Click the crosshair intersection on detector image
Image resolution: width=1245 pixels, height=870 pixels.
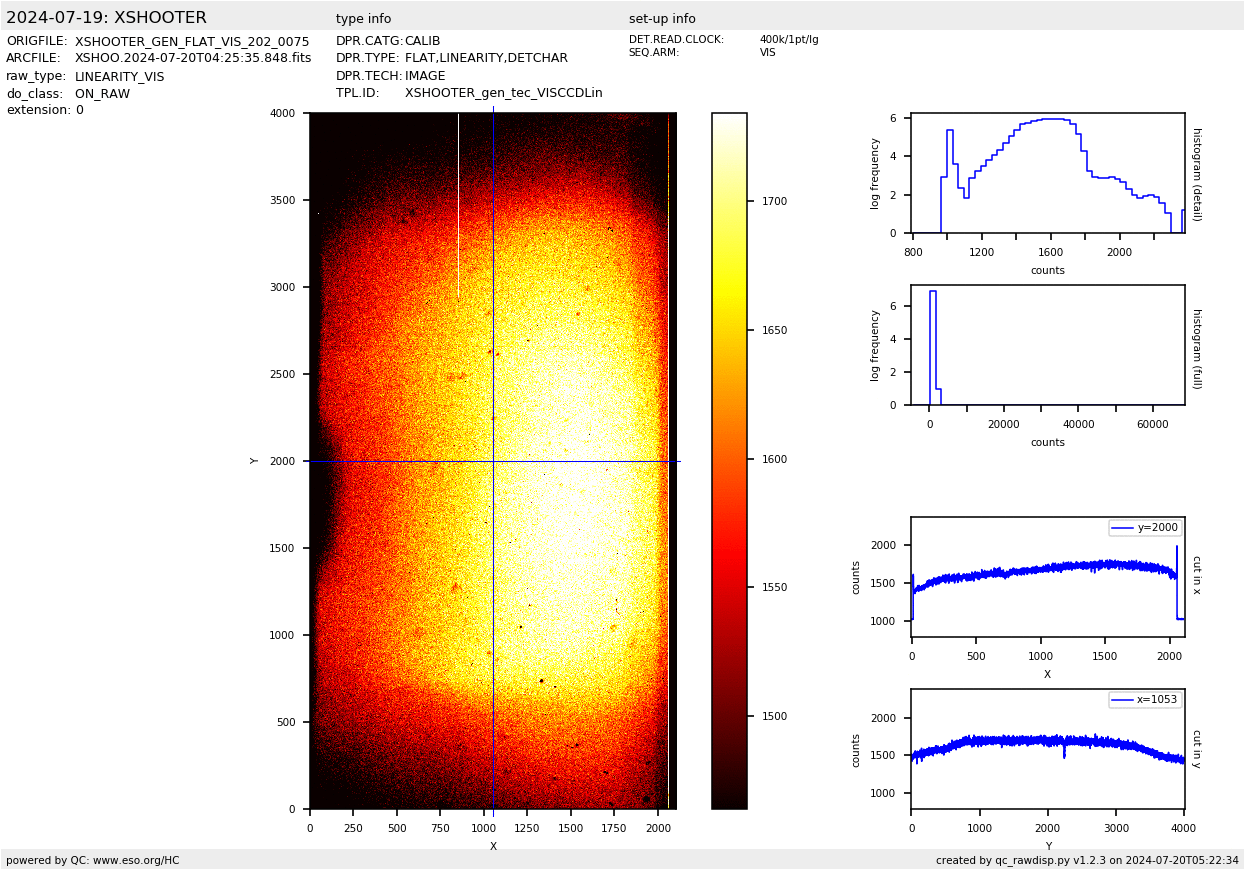(493, 461)
